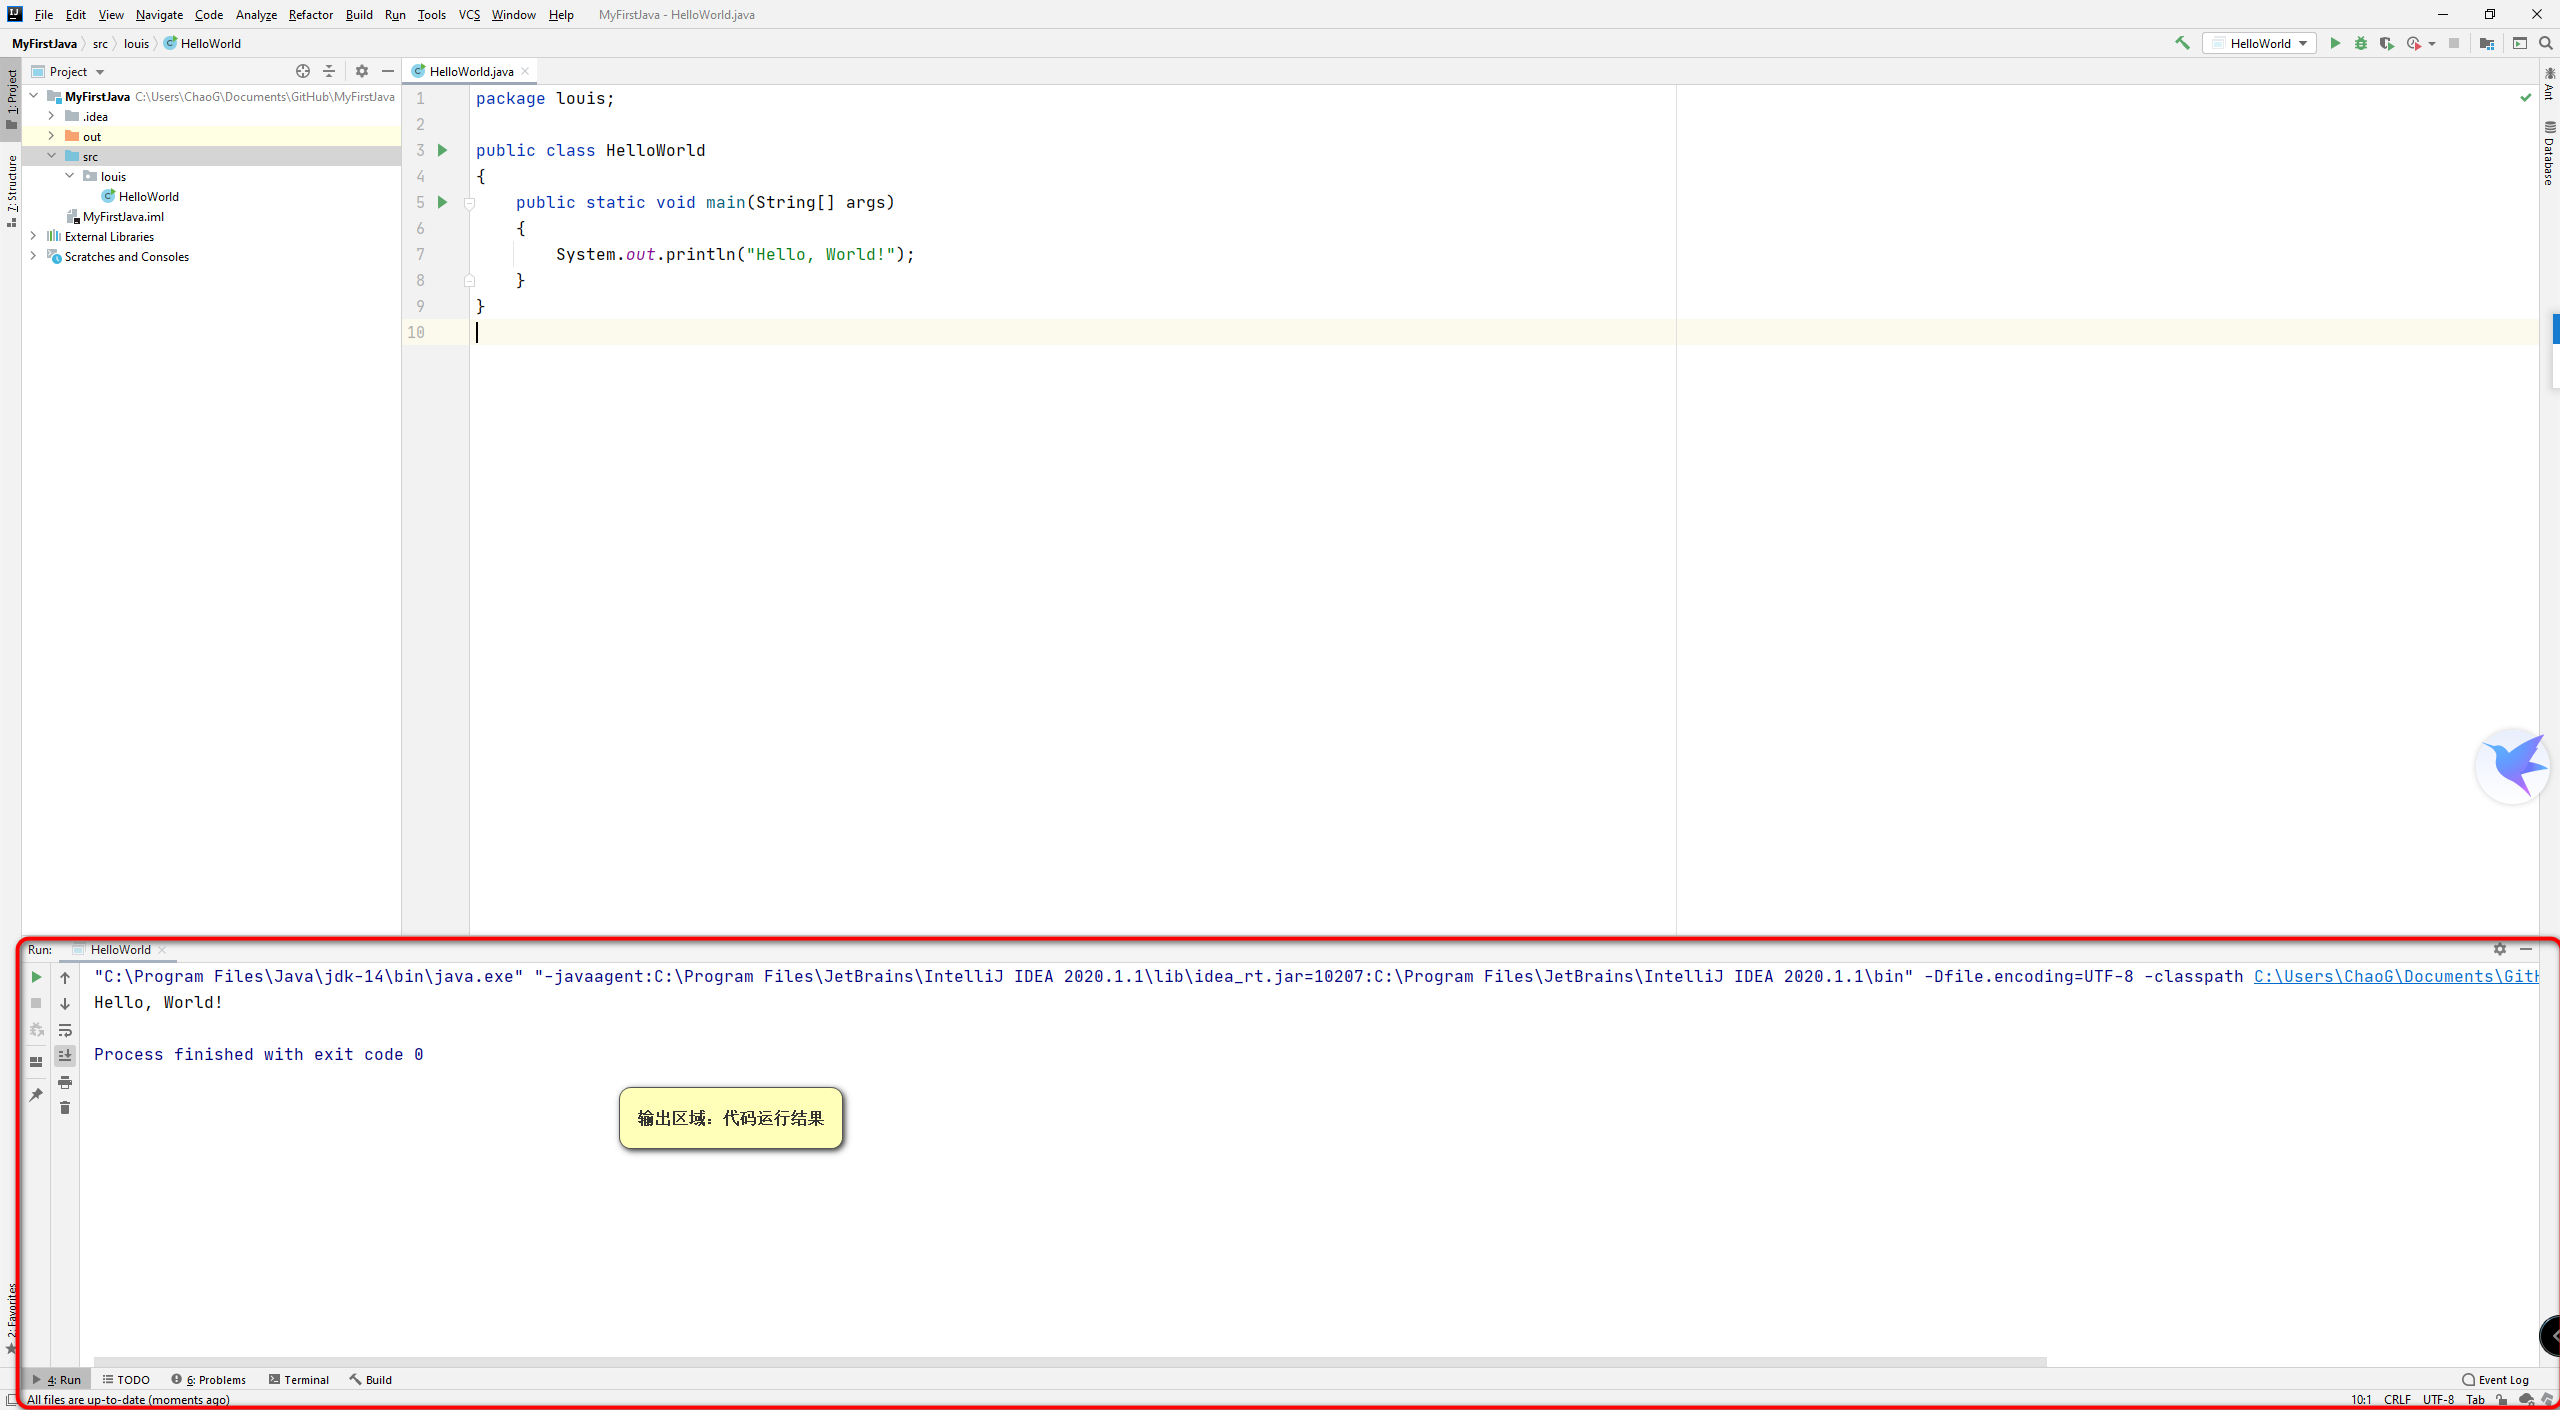Toggle pin tab in Run panel
Screen dimensions: 2560x1410
[x=36, y=1095]
